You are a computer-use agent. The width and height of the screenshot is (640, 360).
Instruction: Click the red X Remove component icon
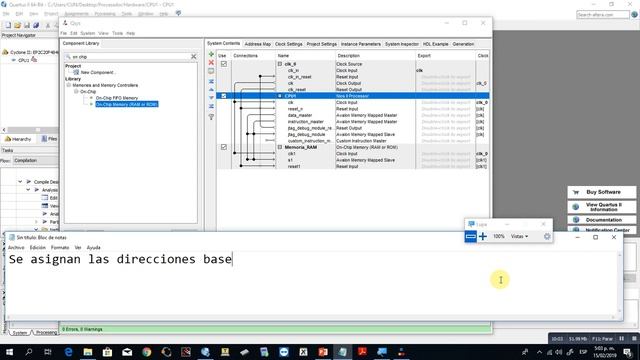(x=211, y=62)
